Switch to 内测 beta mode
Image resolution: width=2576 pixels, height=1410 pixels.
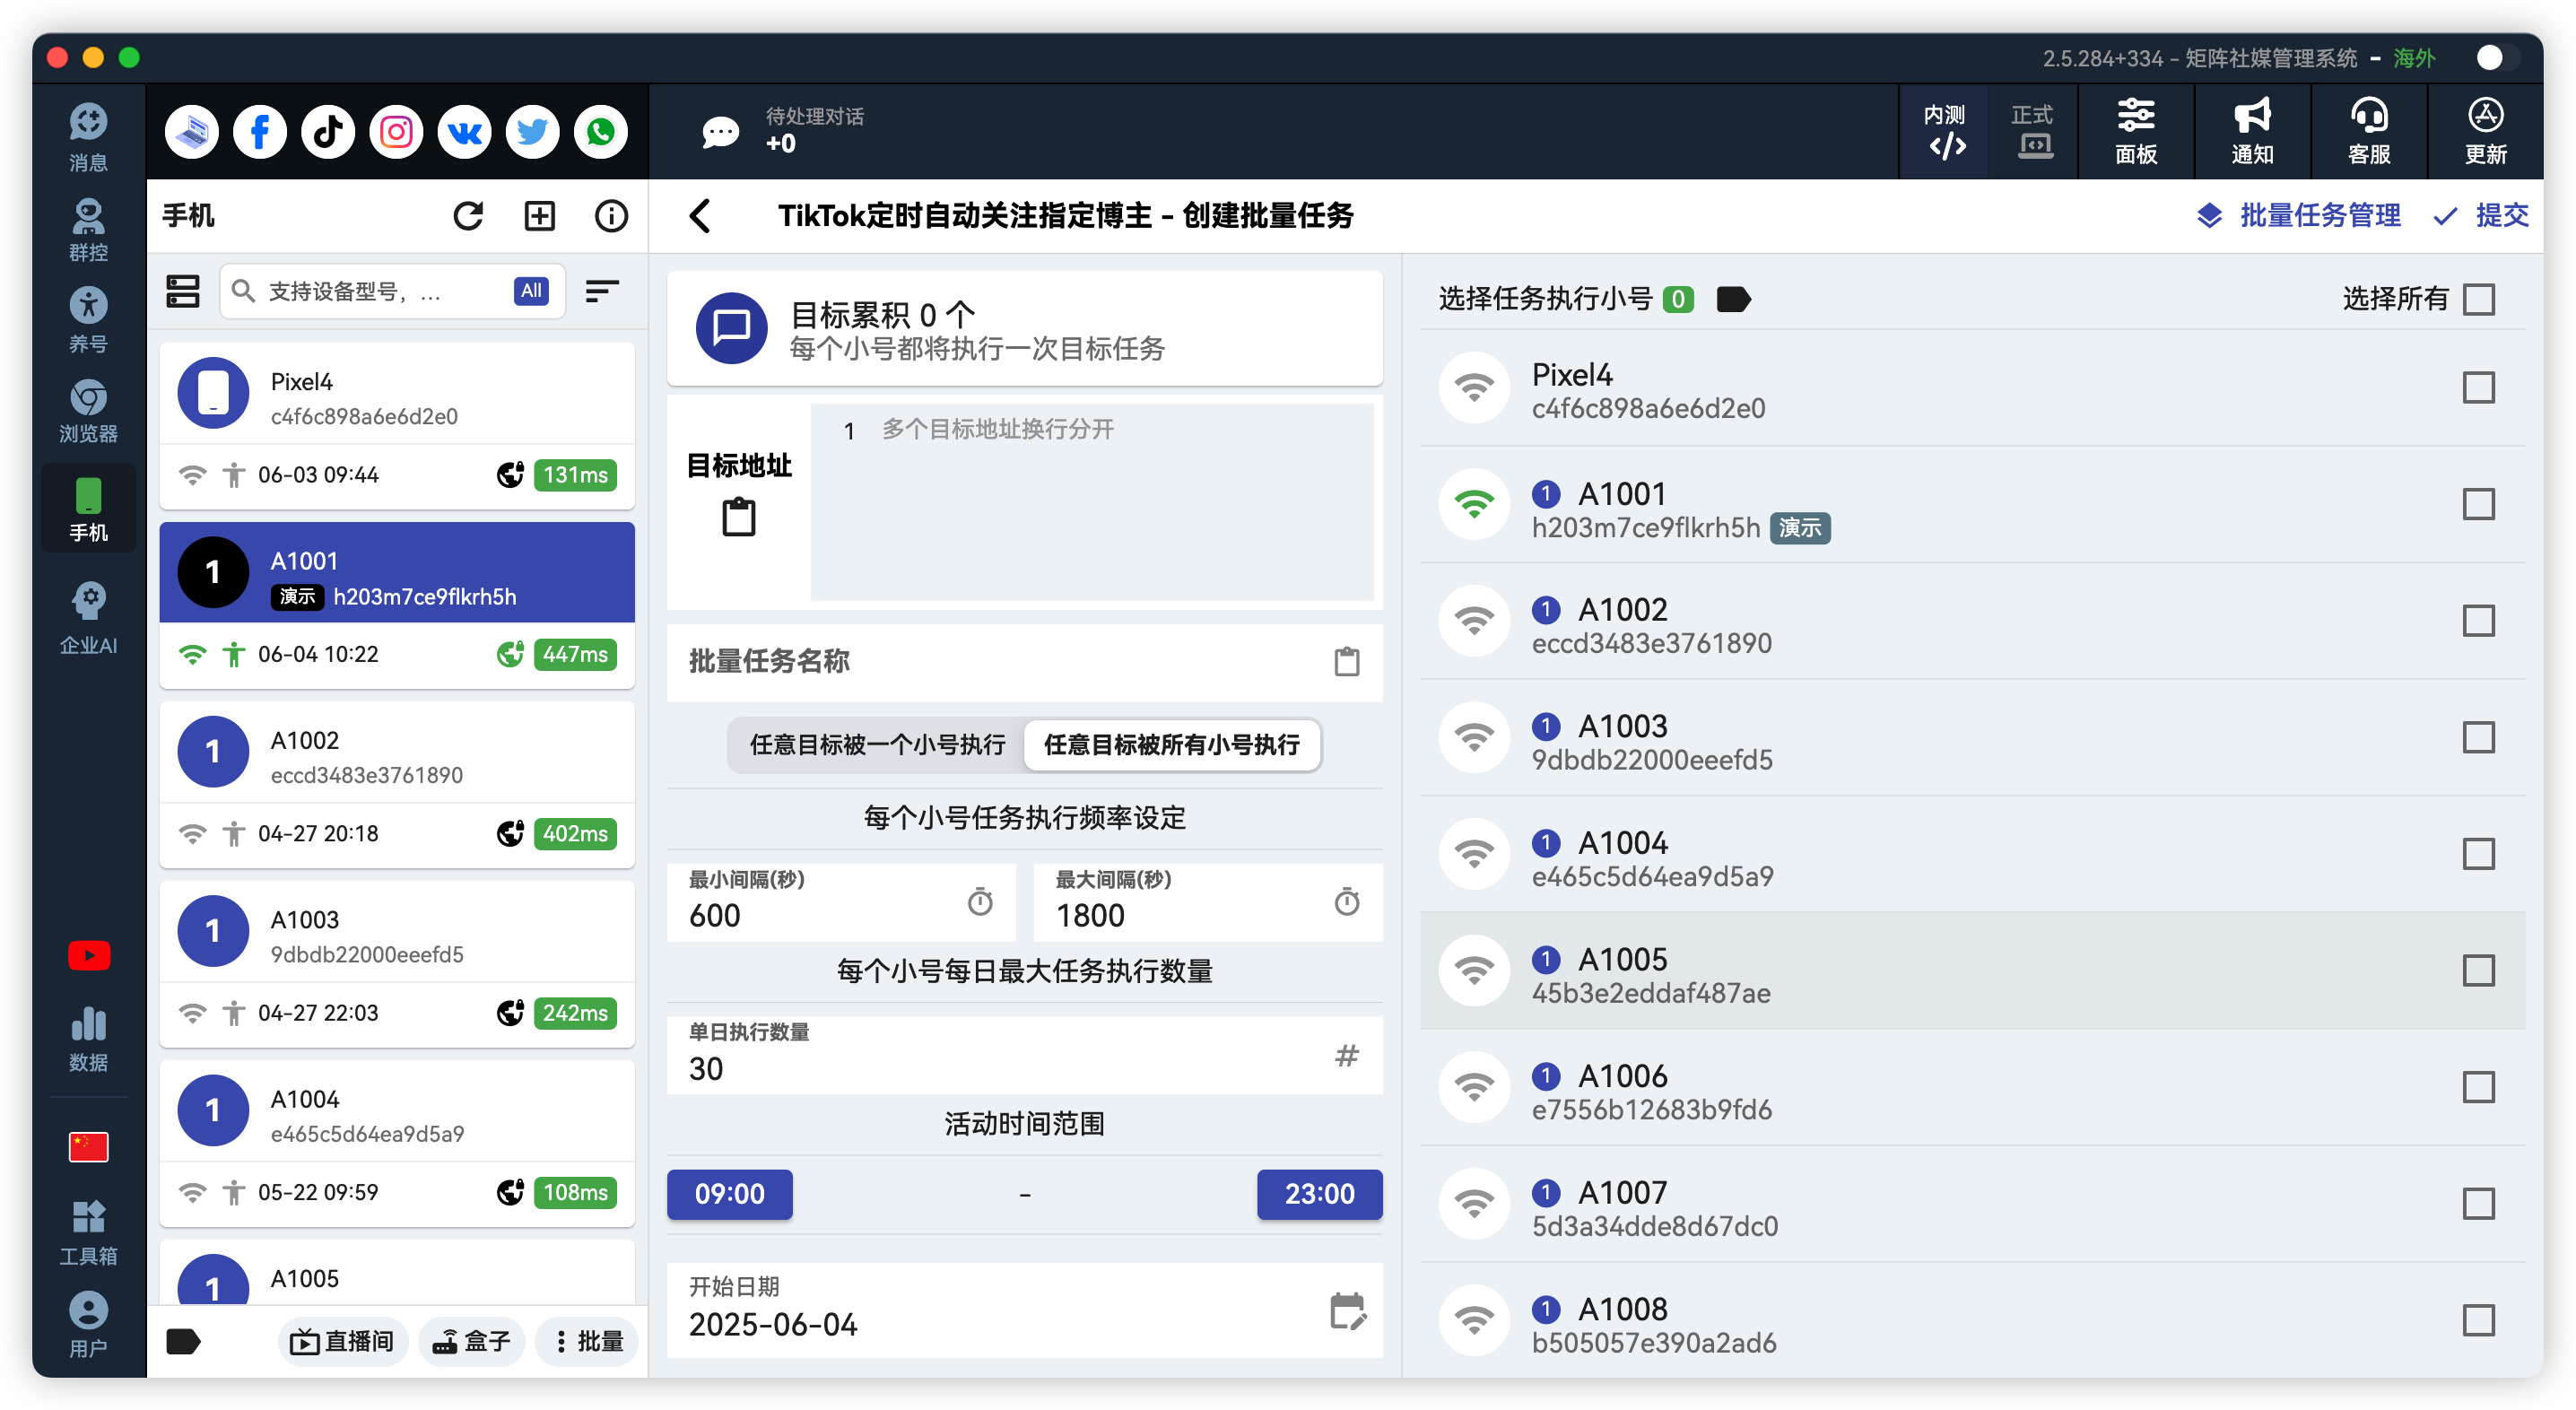pyautogui.click(x=1945, y=132)
